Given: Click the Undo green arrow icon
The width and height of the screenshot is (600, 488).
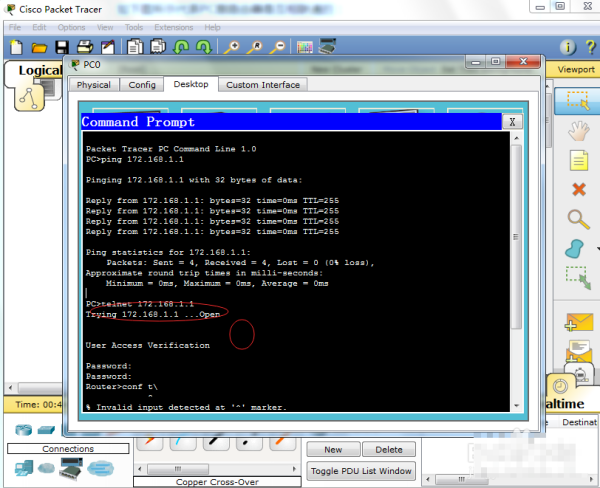Looking at the screenshot, I should (181, 47).
